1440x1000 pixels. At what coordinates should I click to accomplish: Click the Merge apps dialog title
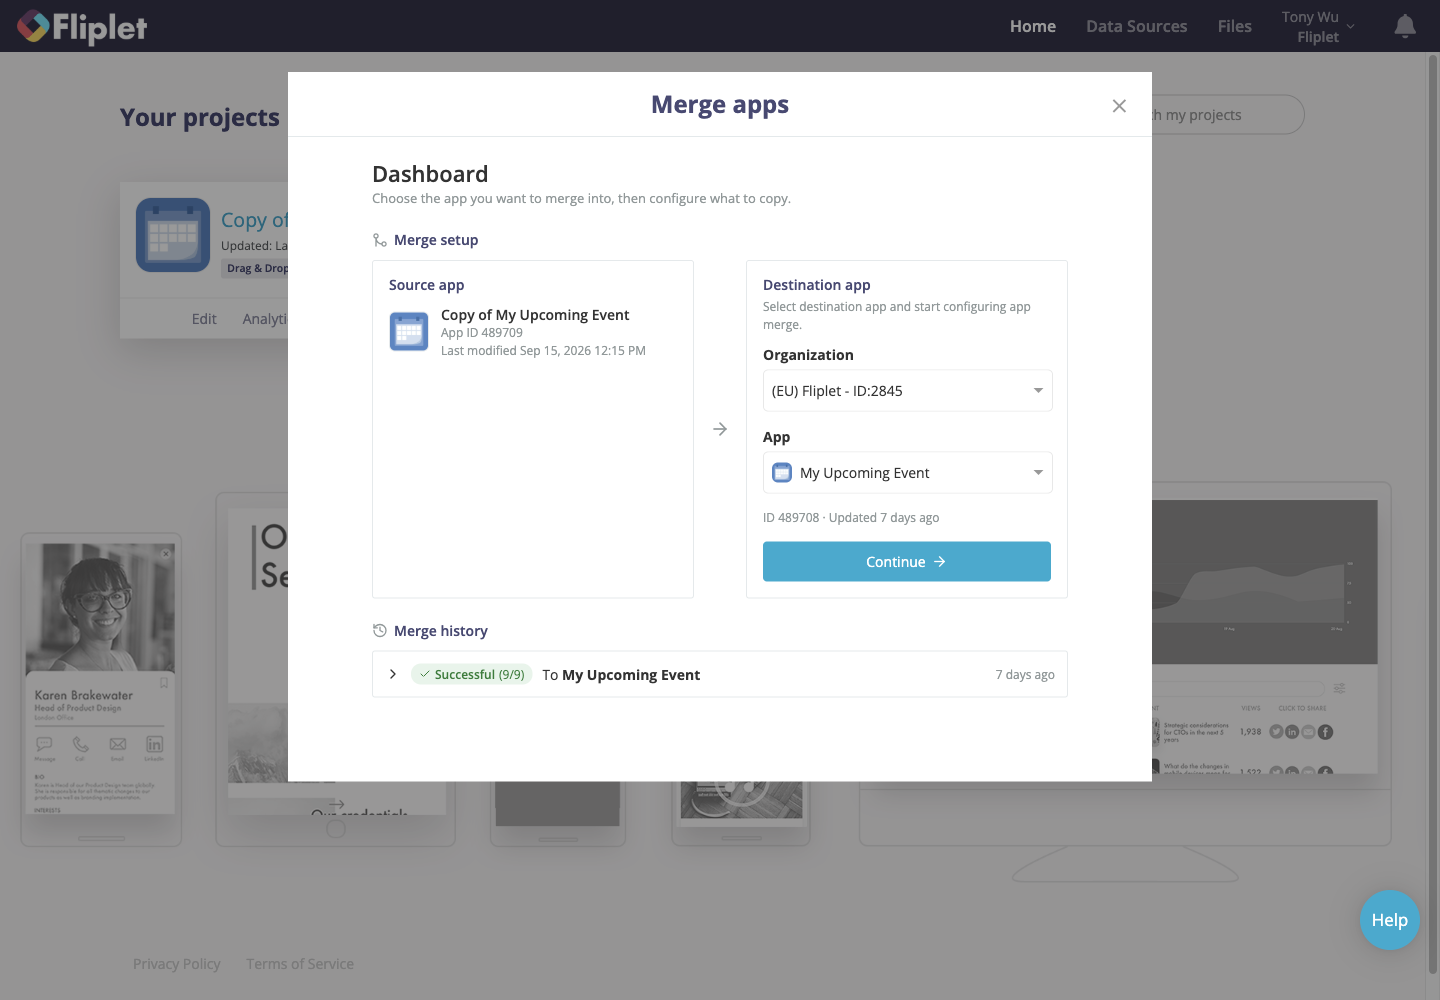pos(720,105)
